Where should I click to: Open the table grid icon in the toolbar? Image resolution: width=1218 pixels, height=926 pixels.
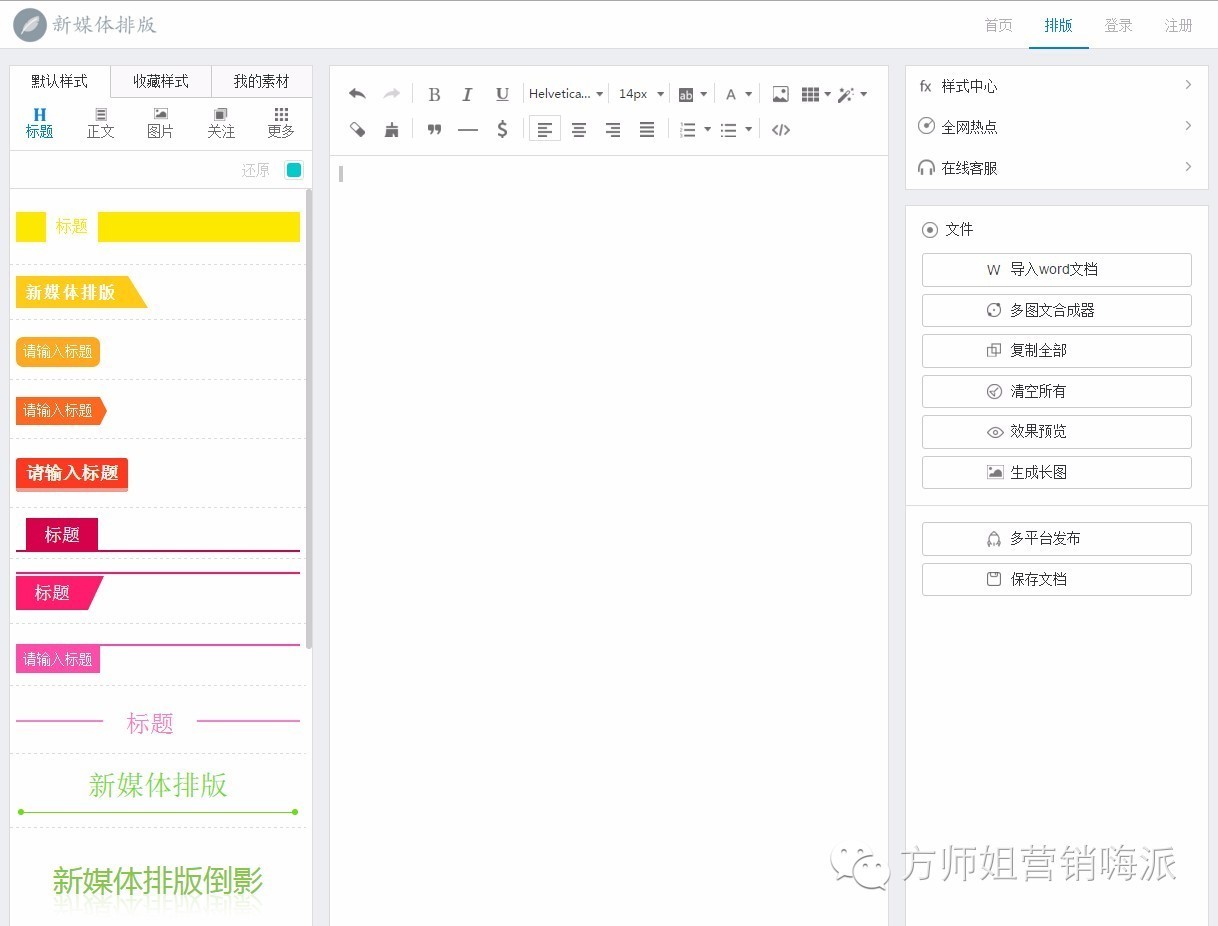pos(810,93)
